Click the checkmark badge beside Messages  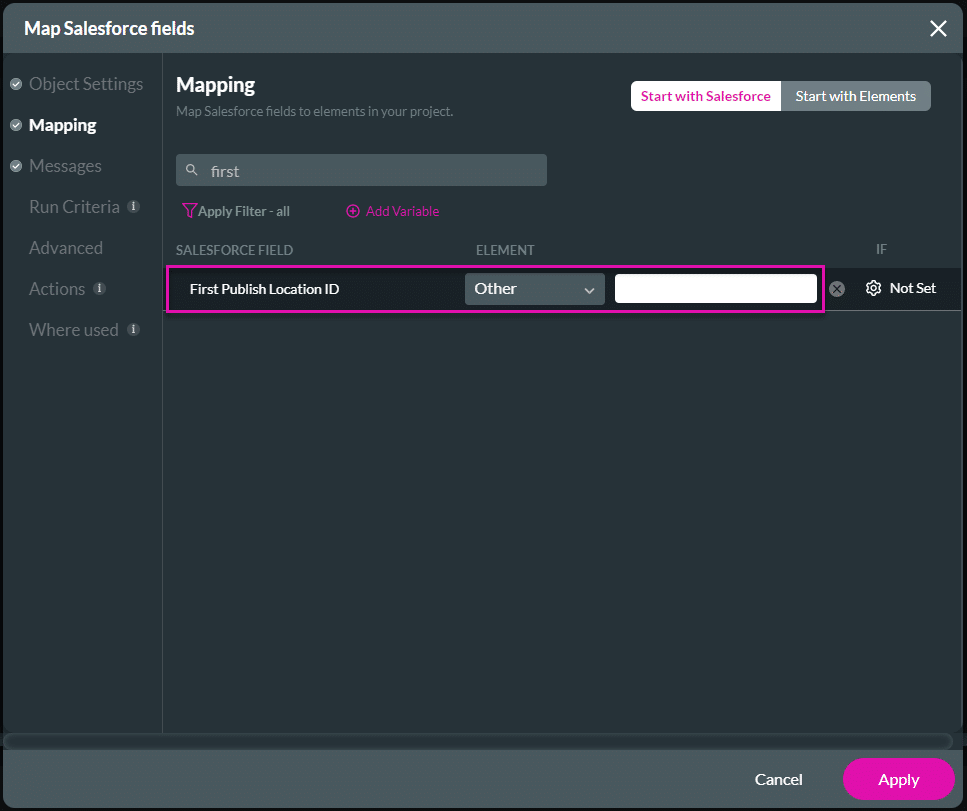16,166
